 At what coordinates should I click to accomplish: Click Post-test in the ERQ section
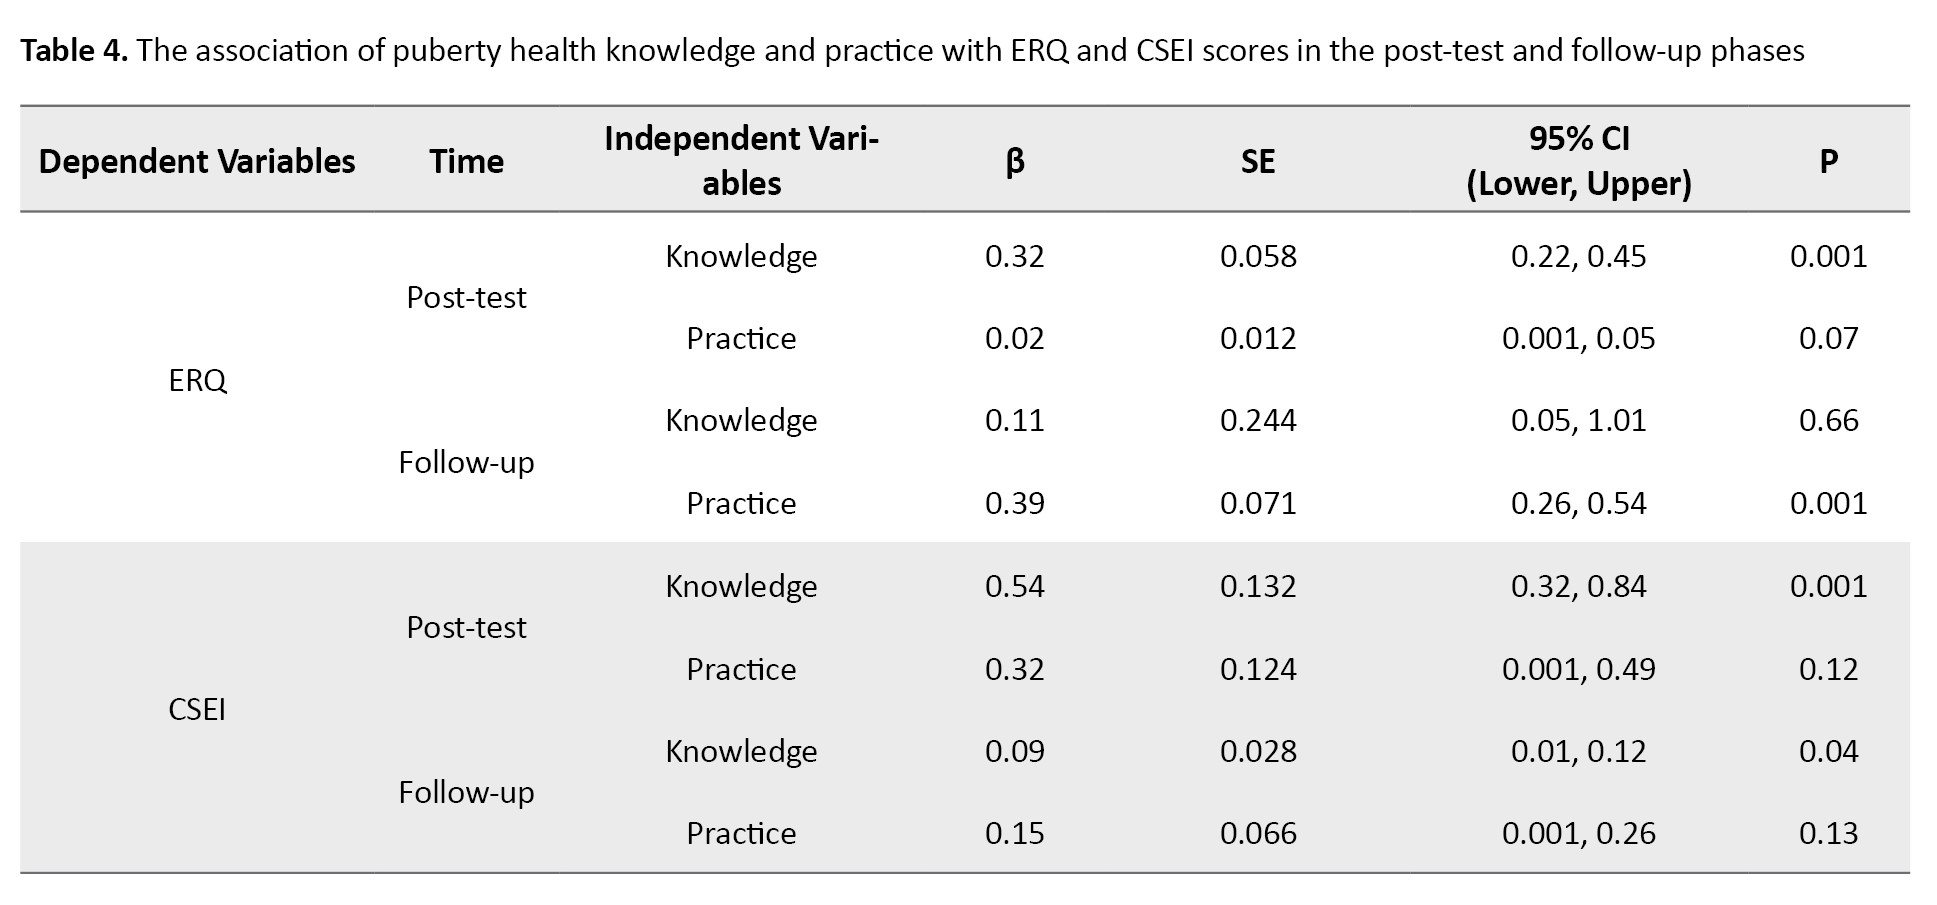(466, 297)
